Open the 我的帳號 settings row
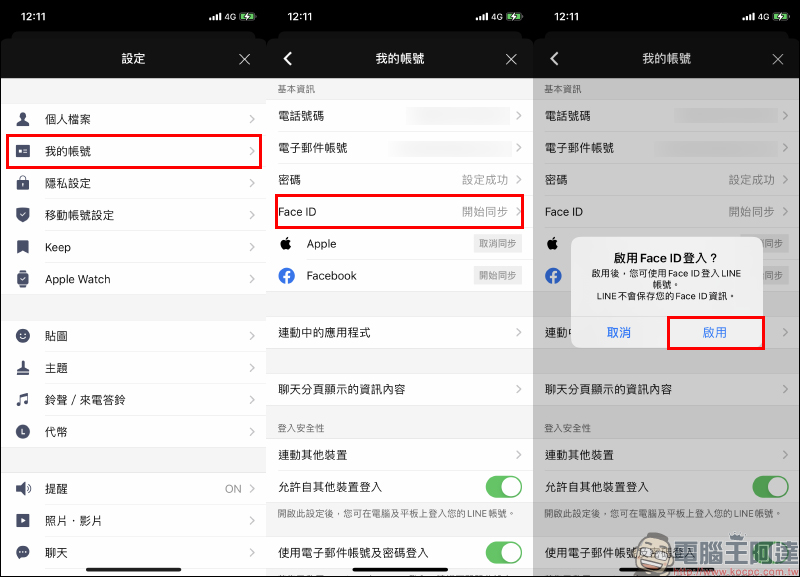This screenshot has width=800, height=577. pos(134,151)
